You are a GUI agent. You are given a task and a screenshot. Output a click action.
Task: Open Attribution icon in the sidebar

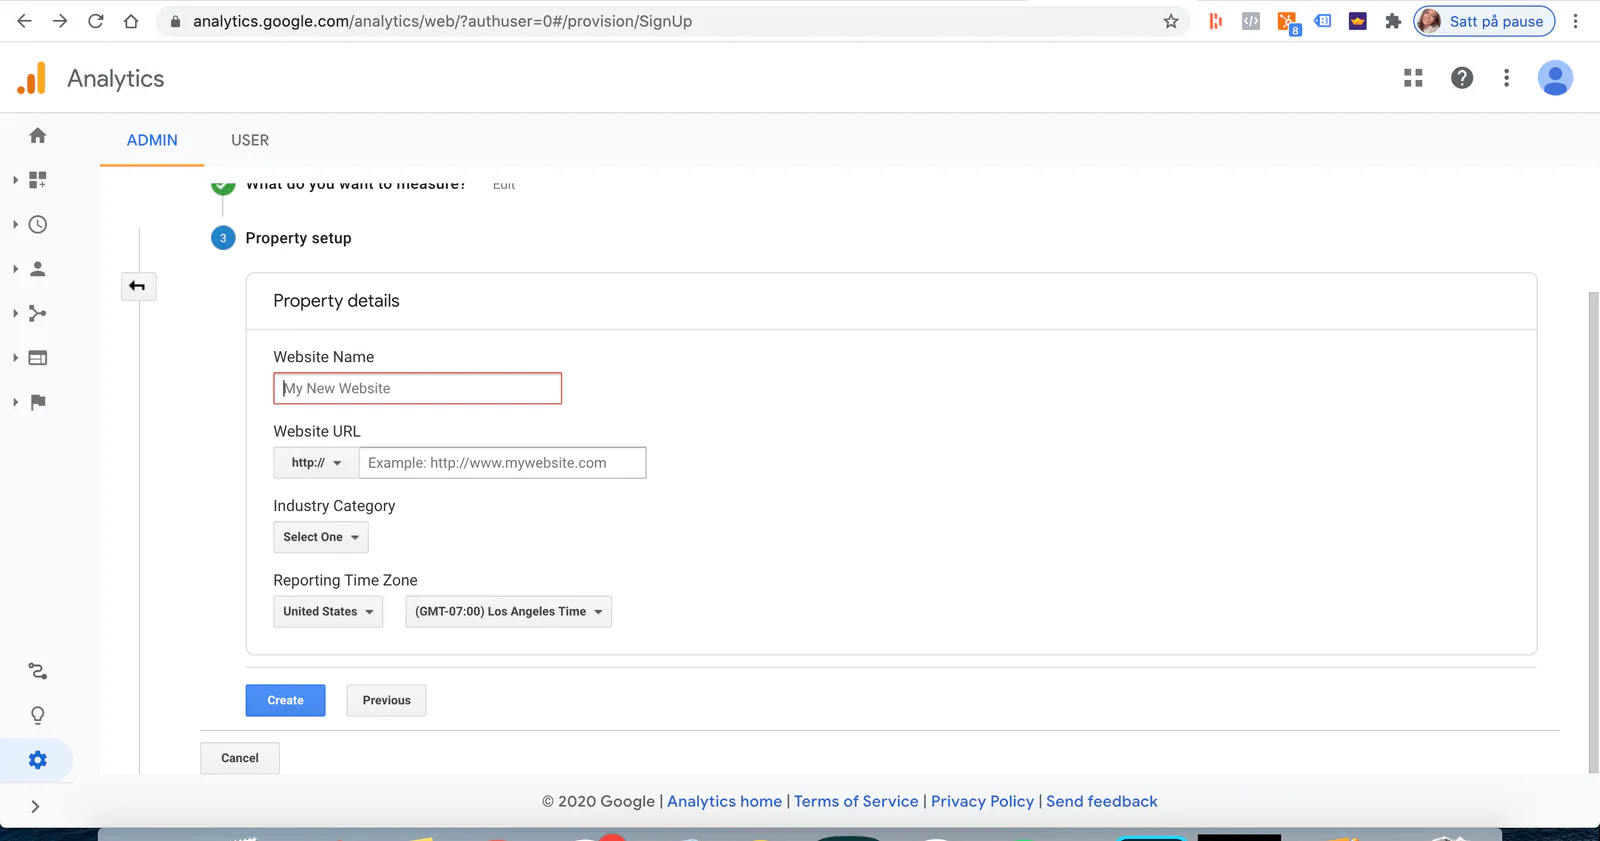click(x=38, y=671)
